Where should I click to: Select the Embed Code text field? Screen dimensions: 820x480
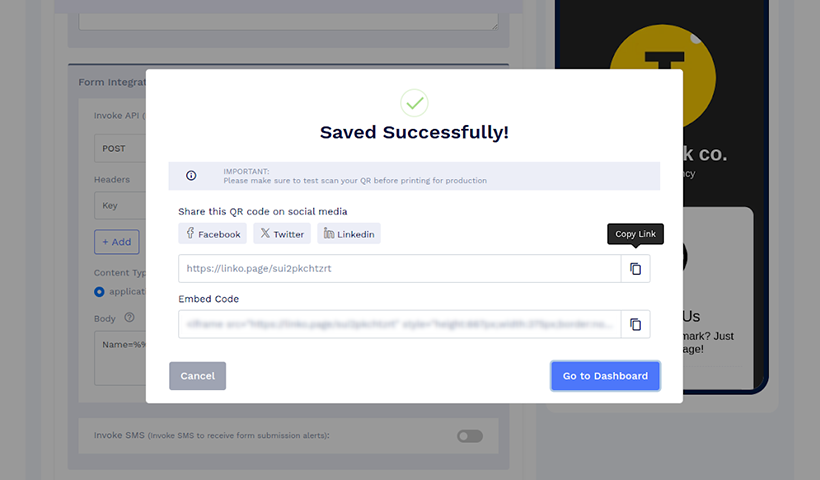400,324
